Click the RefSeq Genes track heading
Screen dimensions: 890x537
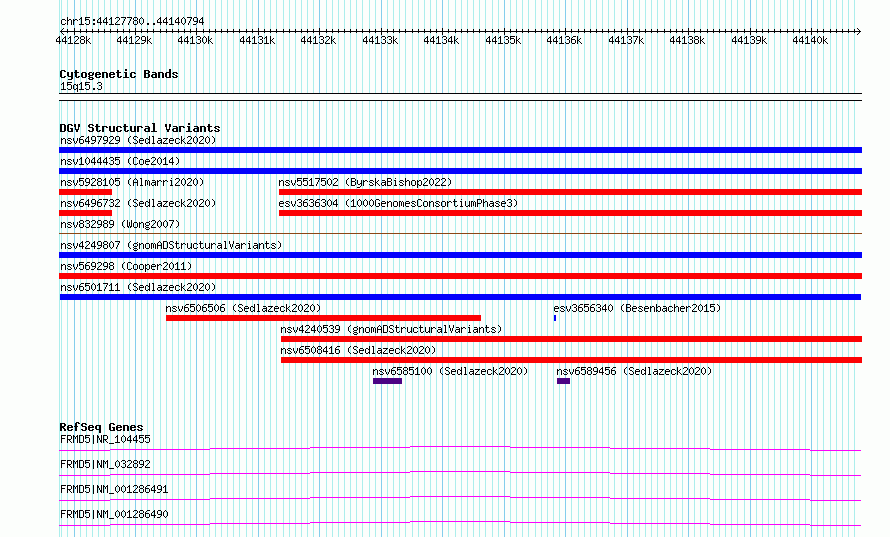pyautogui.click(x=101, y=427)
